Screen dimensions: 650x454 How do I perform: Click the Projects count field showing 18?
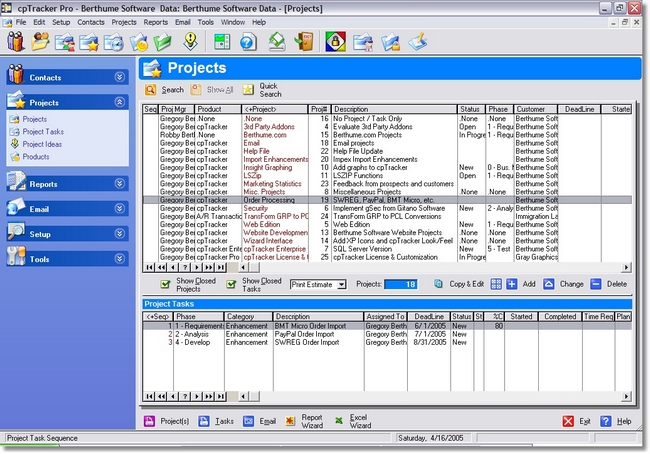tap(401, 284)
